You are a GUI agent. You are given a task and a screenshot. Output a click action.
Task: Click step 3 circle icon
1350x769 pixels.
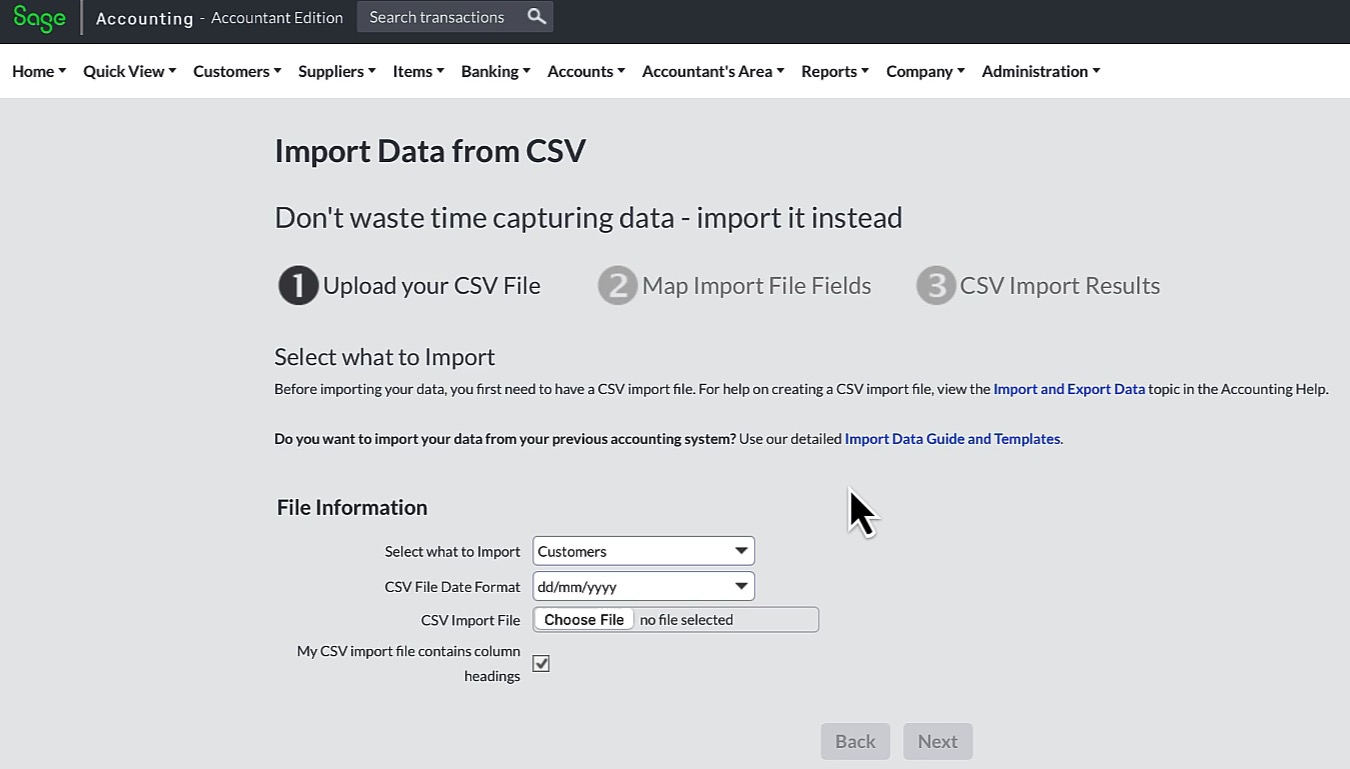(936, 286)
